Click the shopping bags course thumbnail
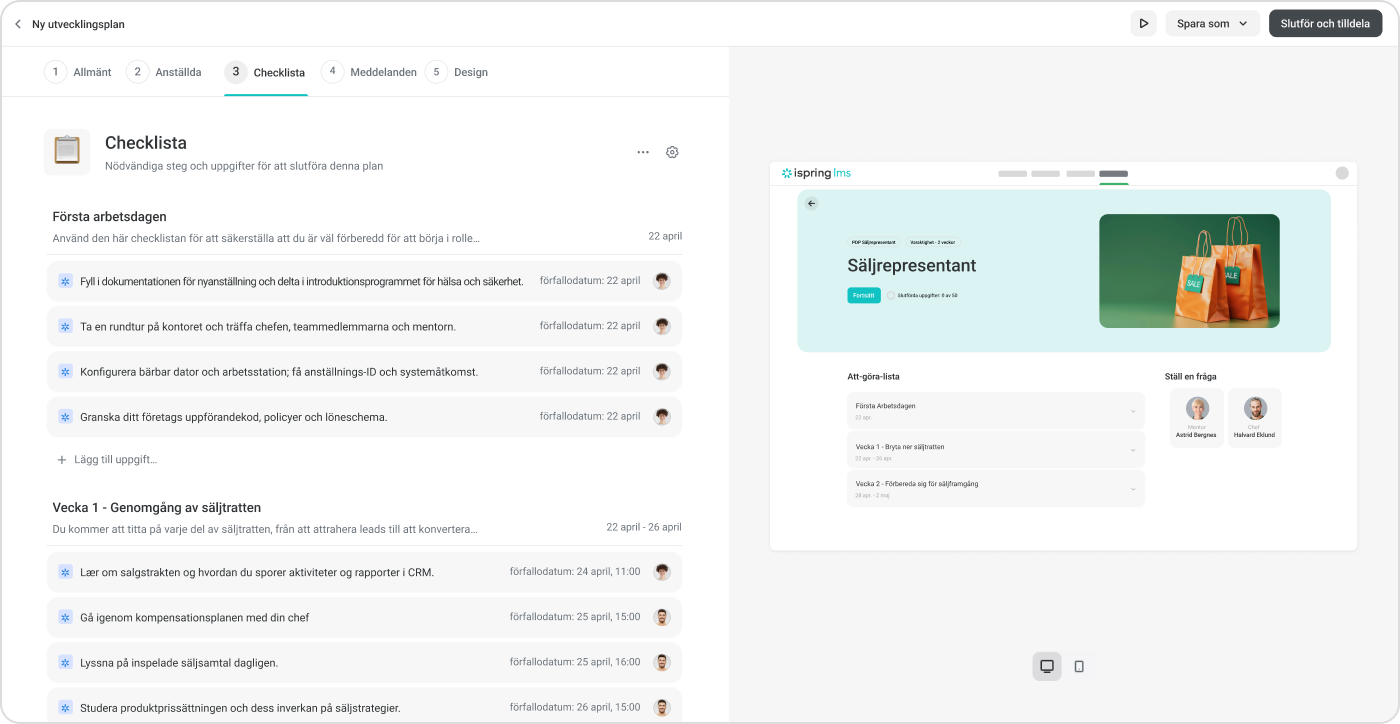The height and width of the screenshot is (724, 1400). [1189, 271]
